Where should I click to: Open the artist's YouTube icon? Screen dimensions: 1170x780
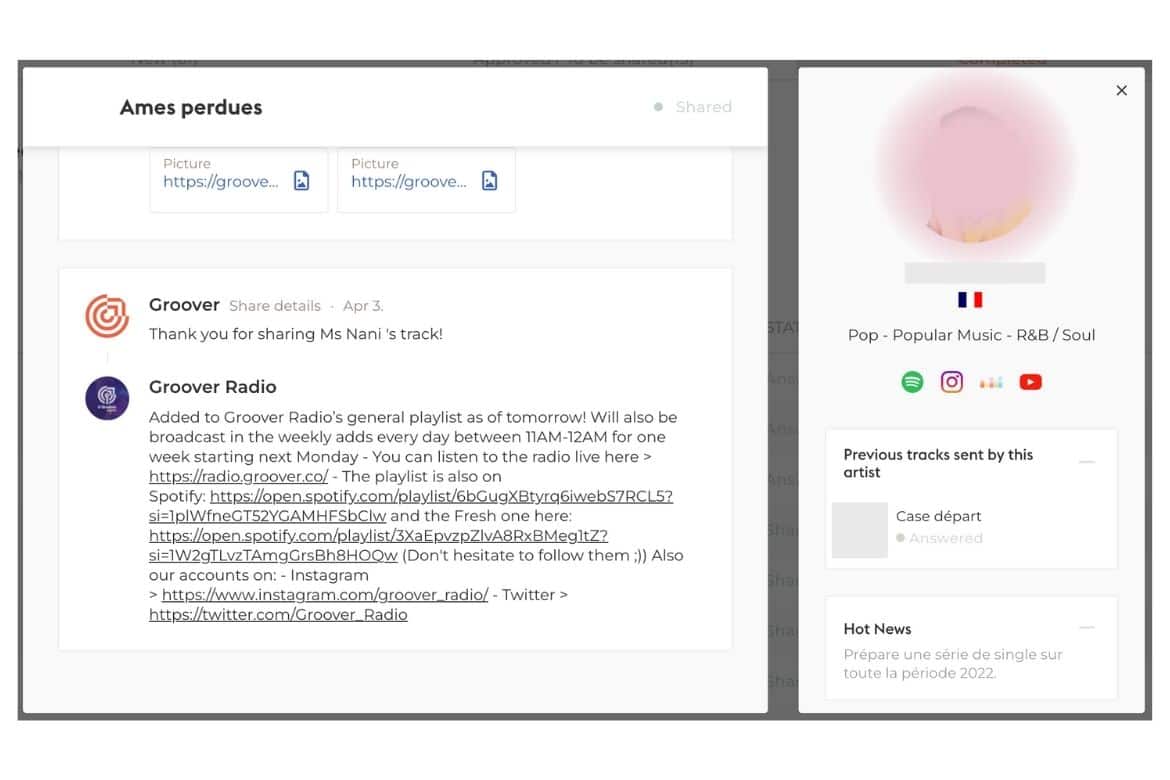[x=1030, y=382]
